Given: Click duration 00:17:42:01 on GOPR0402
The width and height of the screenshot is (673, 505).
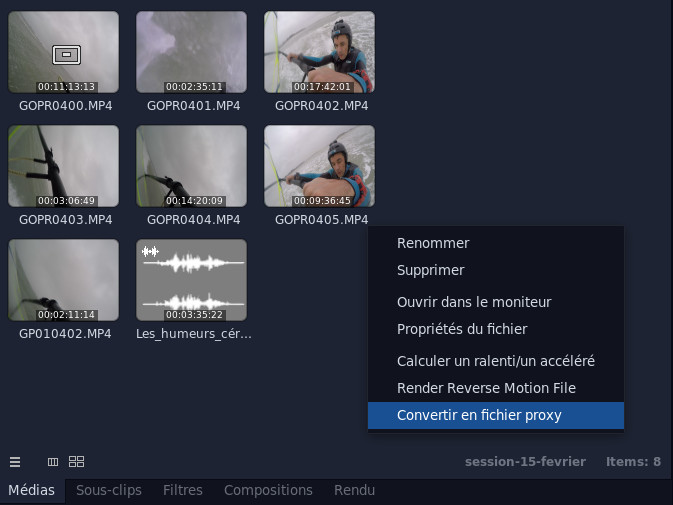Looking at the screenshot, I should [322, 87].
